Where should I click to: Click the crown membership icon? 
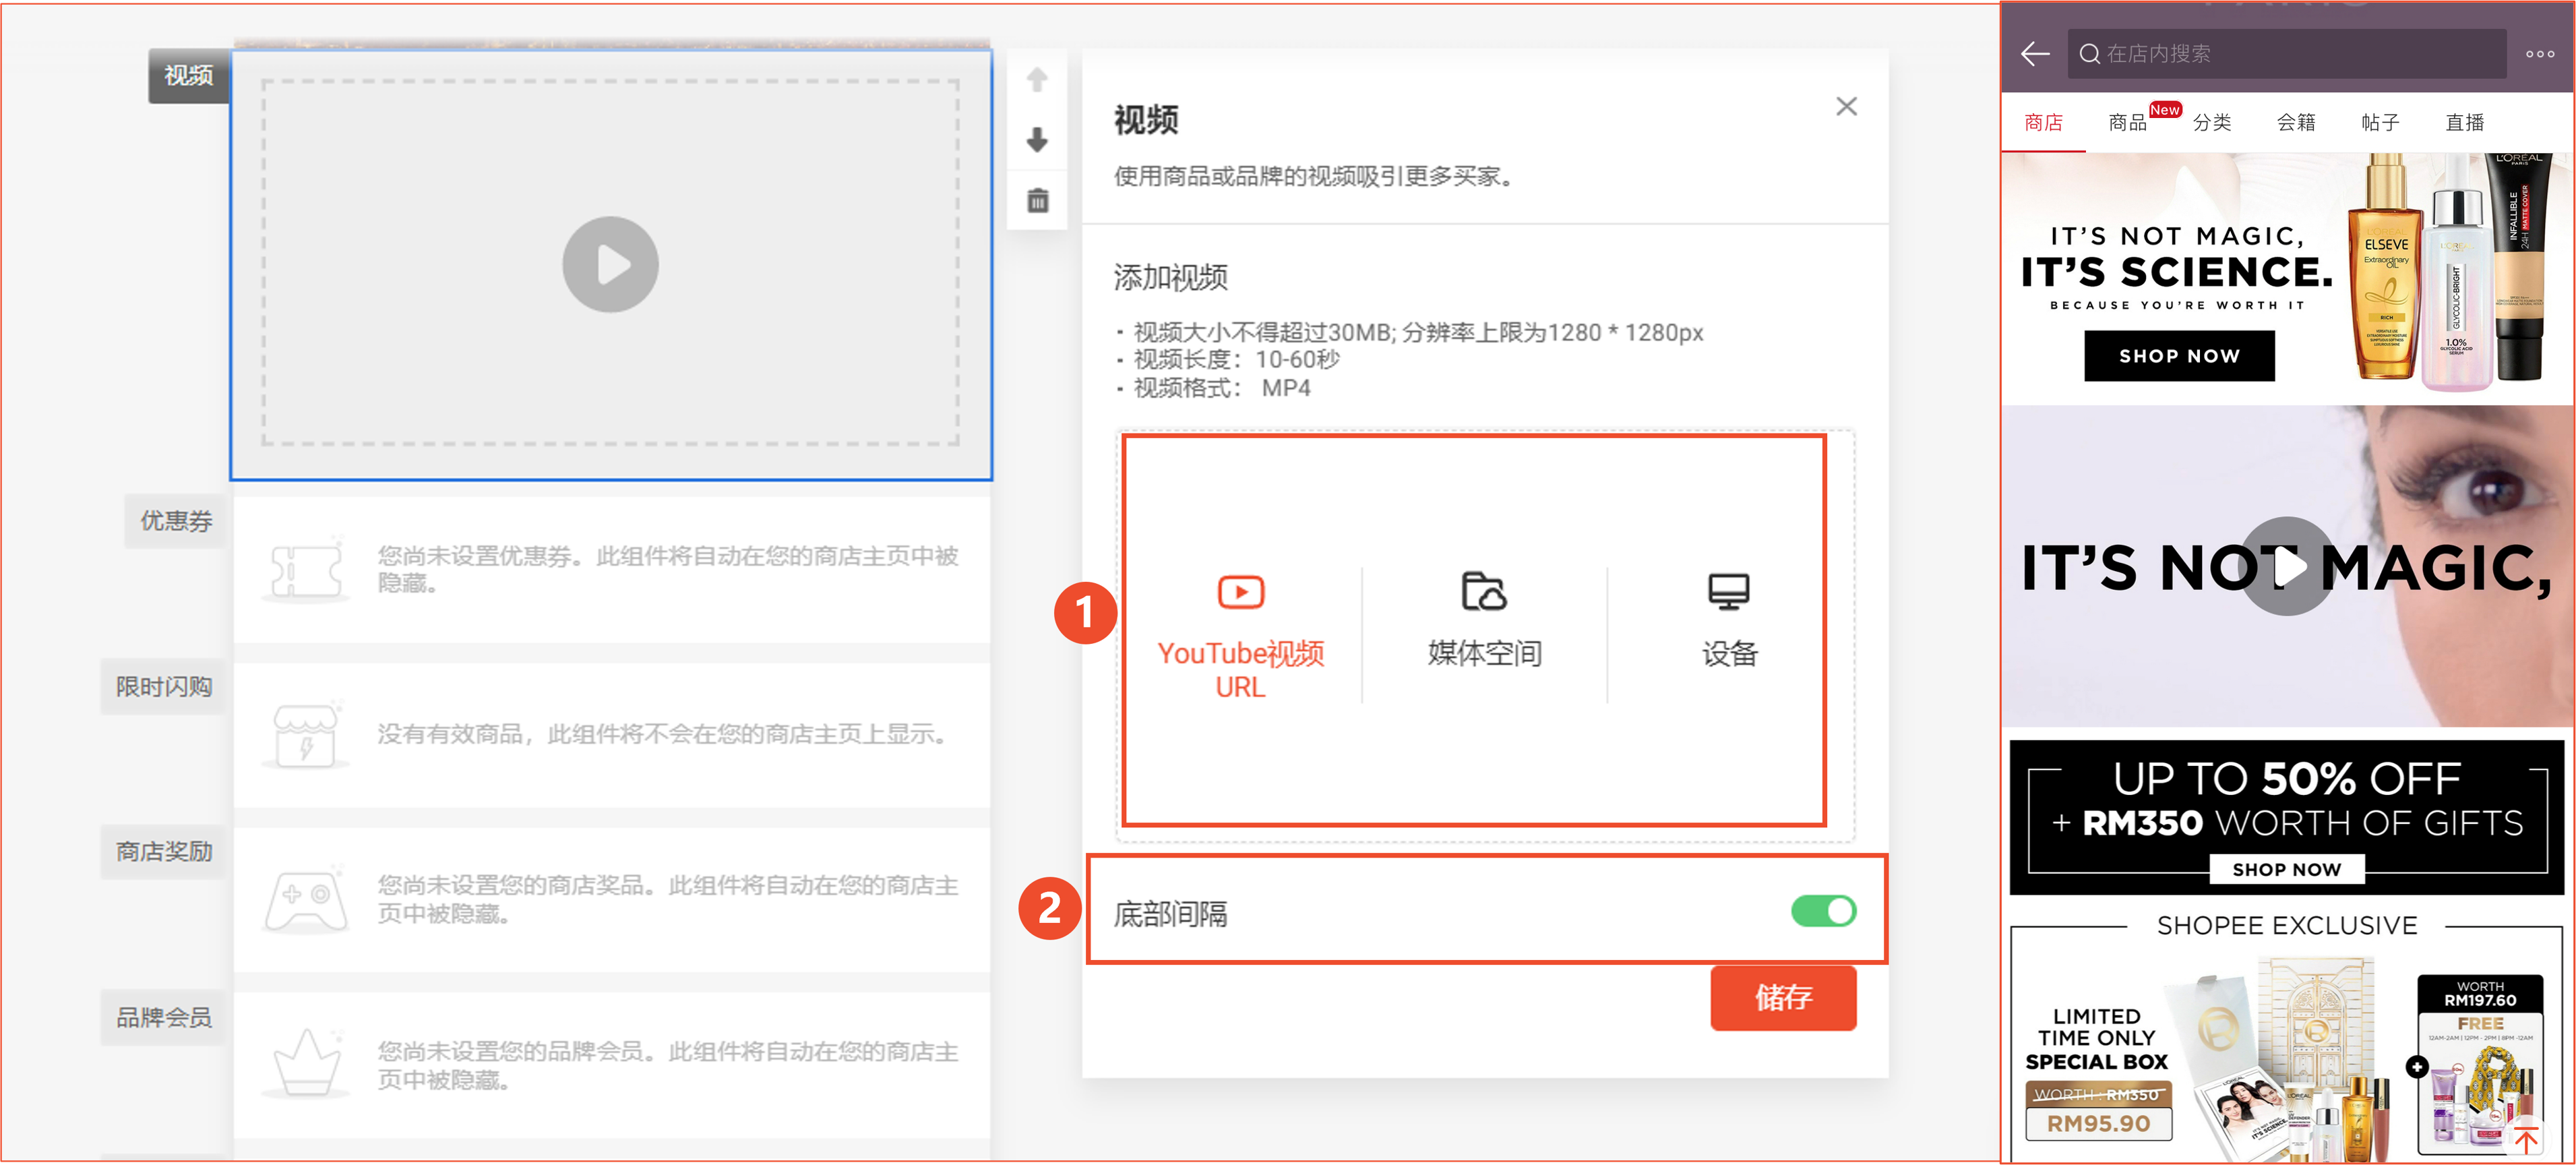click(x=306, y=1063)
